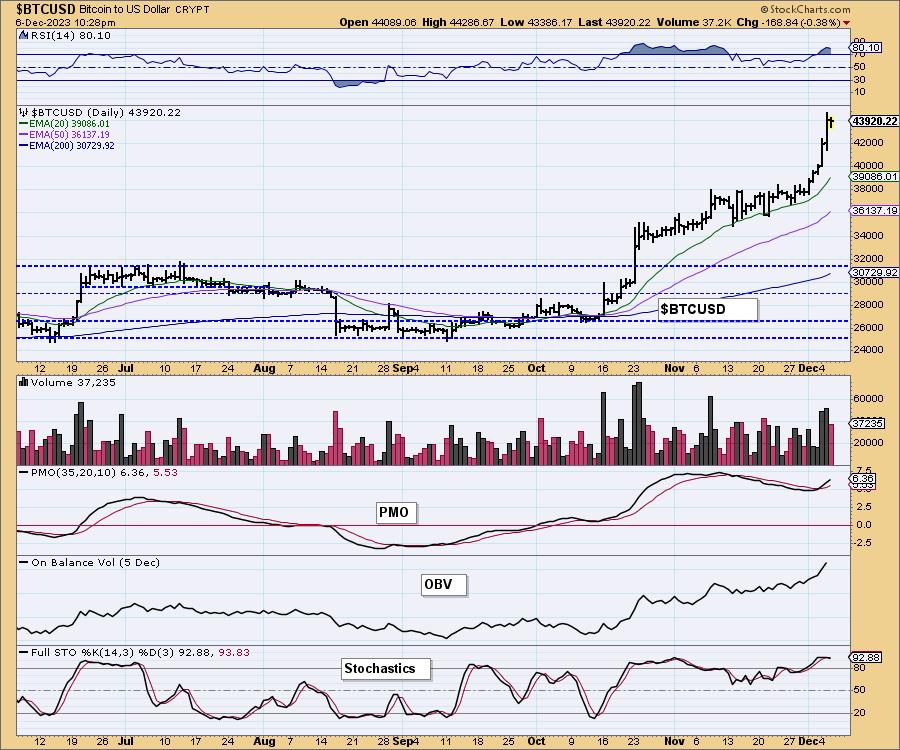Click the 37235 volume tag on axis

click(x=867, y=423)
